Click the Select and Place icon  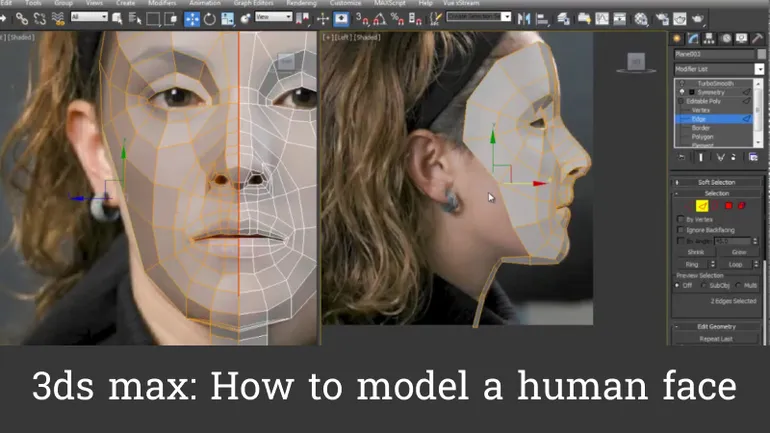coord(245,19)
